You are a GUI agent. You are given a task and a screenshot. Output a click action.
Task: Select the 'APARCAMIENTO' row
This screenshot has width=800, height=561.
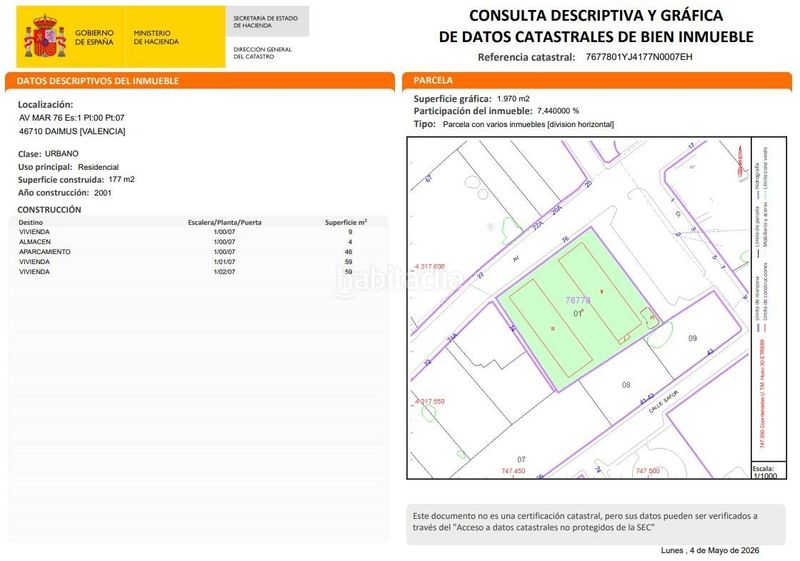point(198,252)
